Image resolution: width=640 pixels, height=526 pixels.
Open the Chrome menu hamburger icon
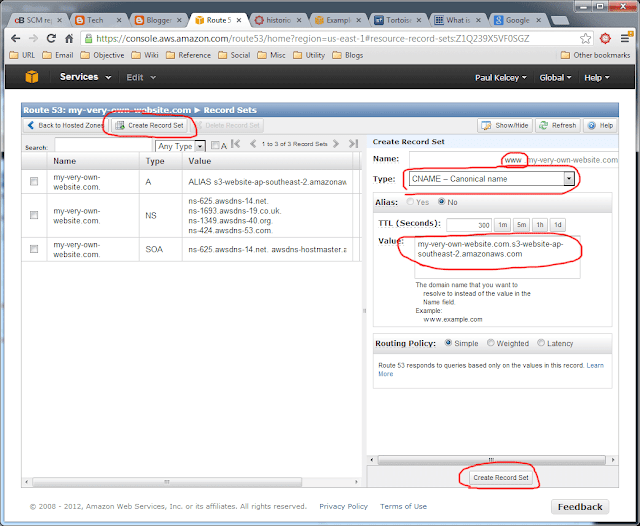[625, 39]
